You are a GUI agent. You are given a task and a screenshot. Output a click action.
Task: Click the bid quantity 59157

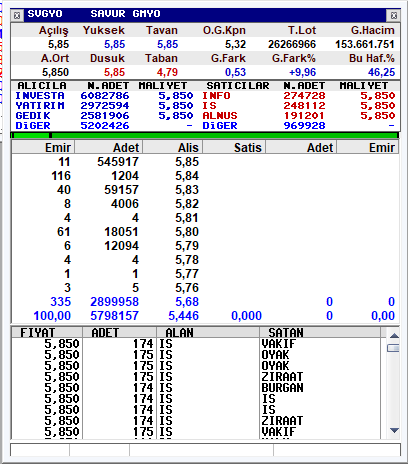(121, 190)
